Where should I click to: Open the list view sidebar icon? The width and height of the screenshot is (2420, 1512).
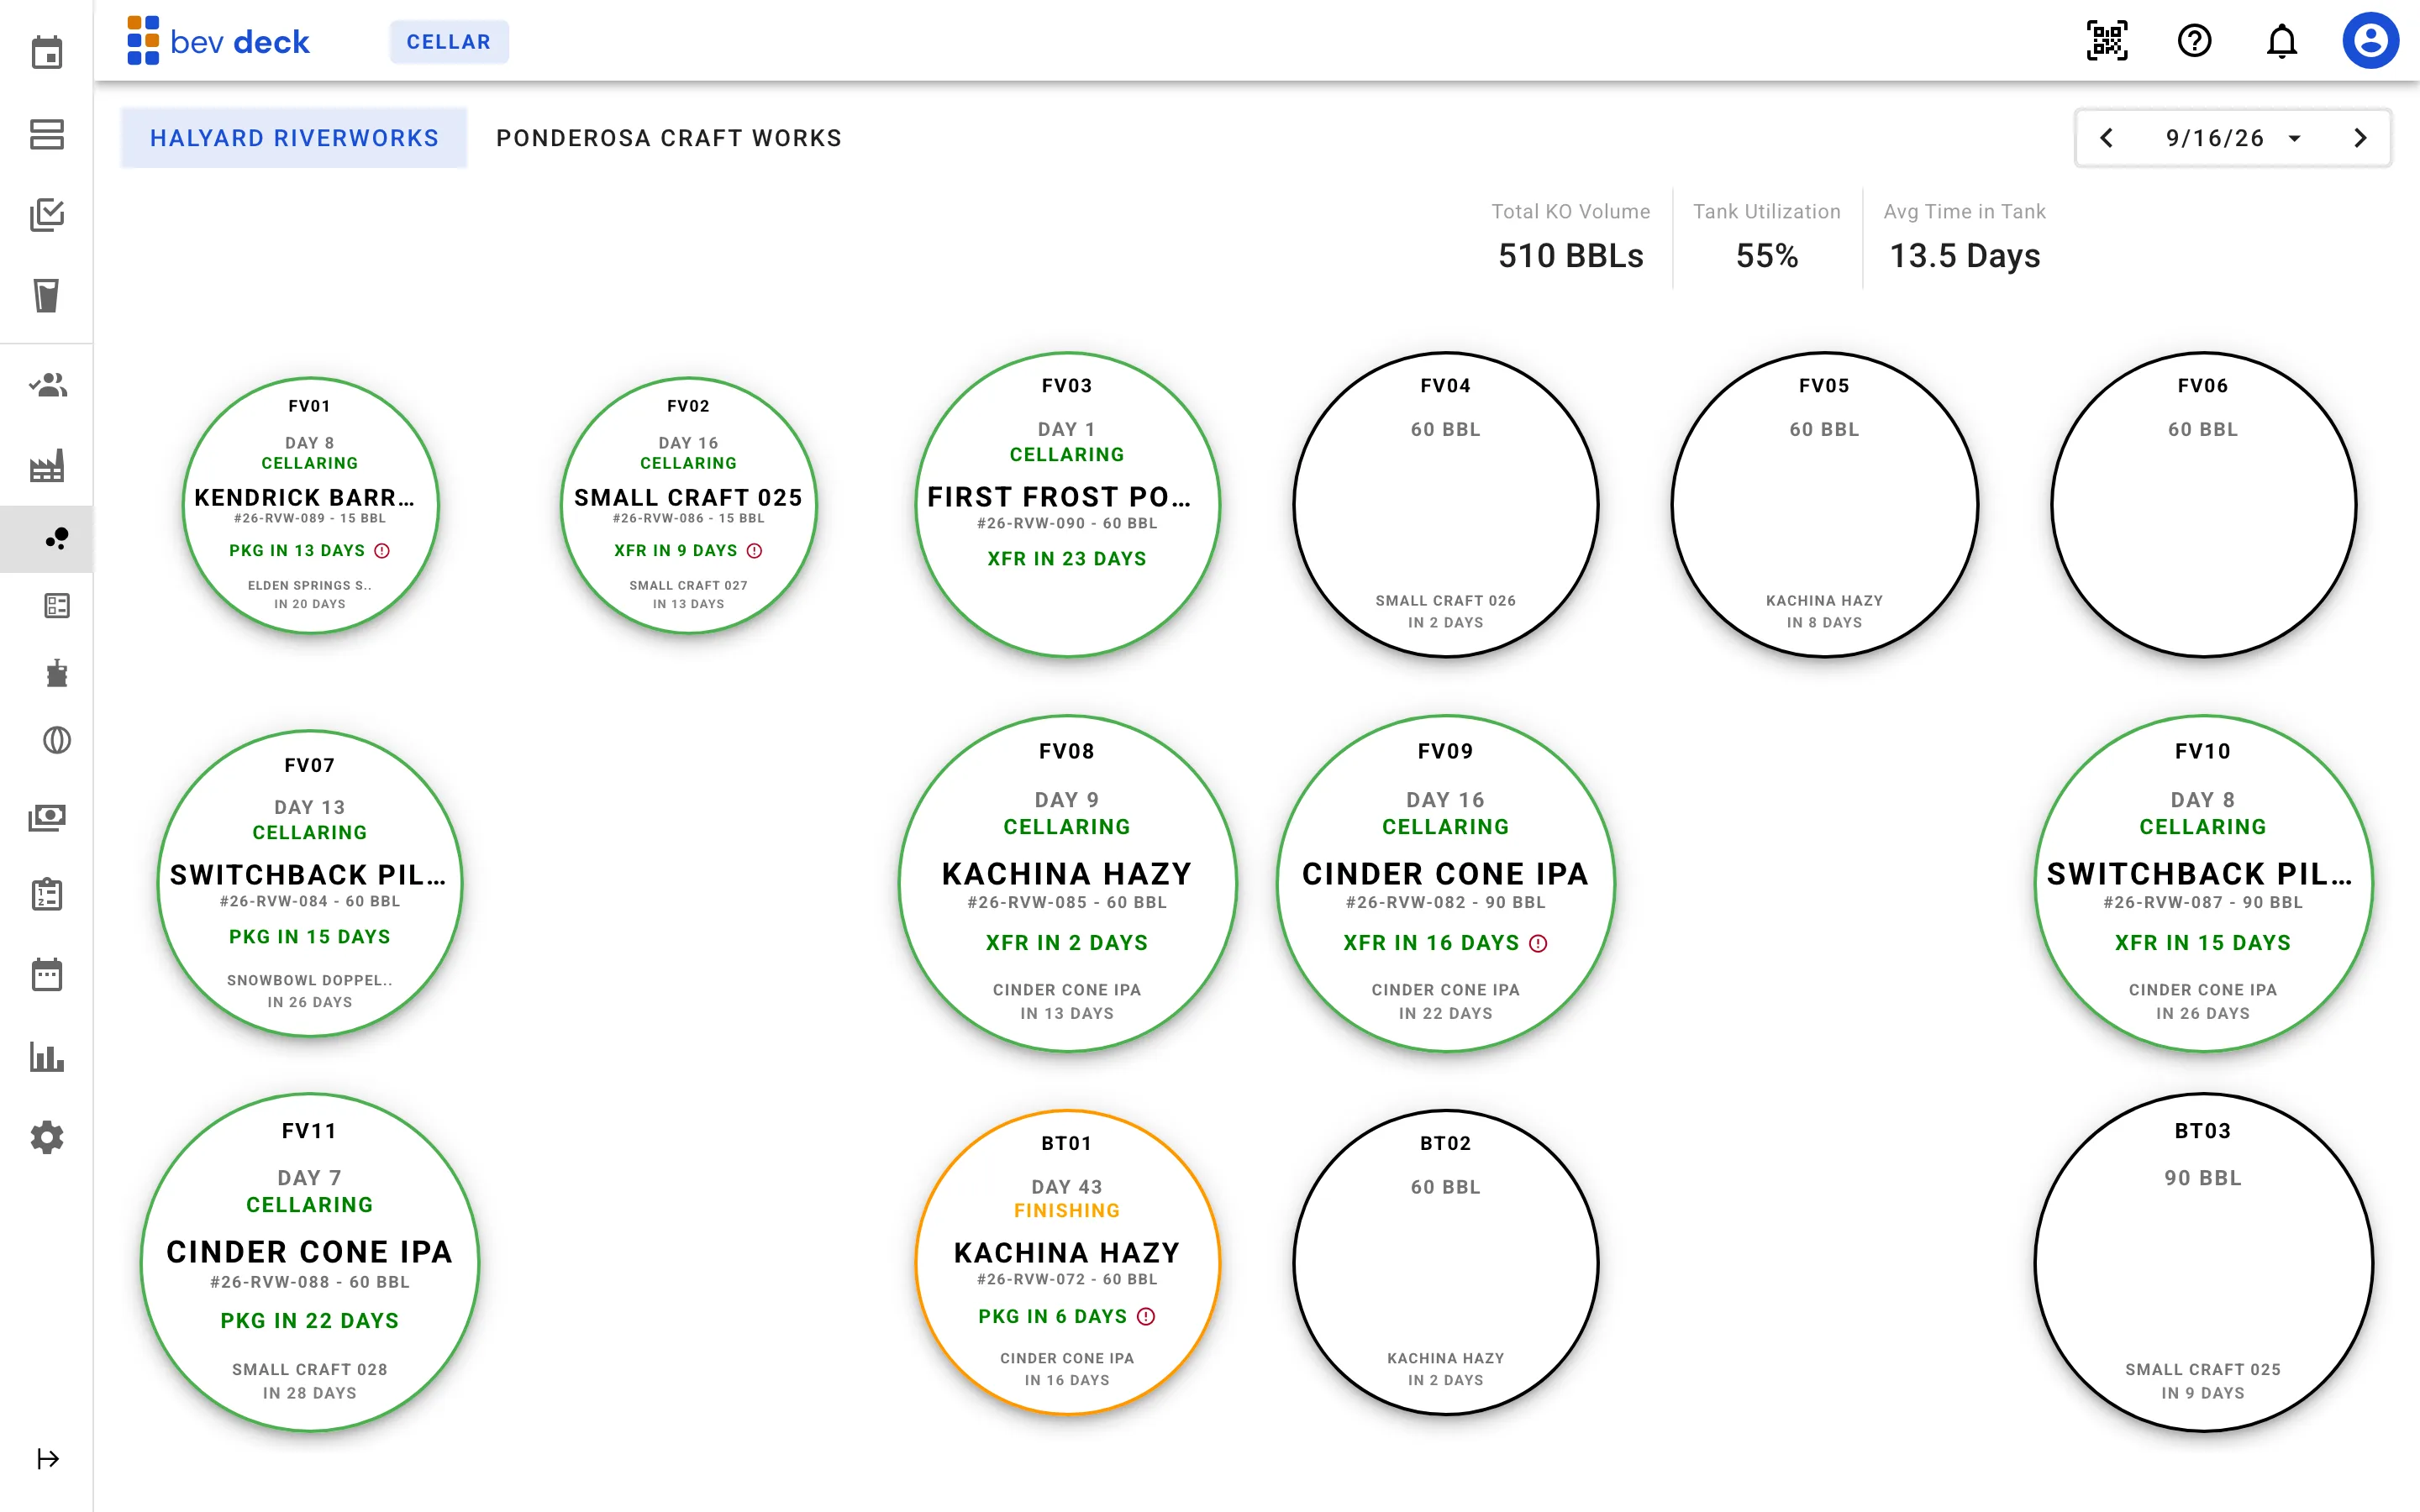(x=57, y=606)
